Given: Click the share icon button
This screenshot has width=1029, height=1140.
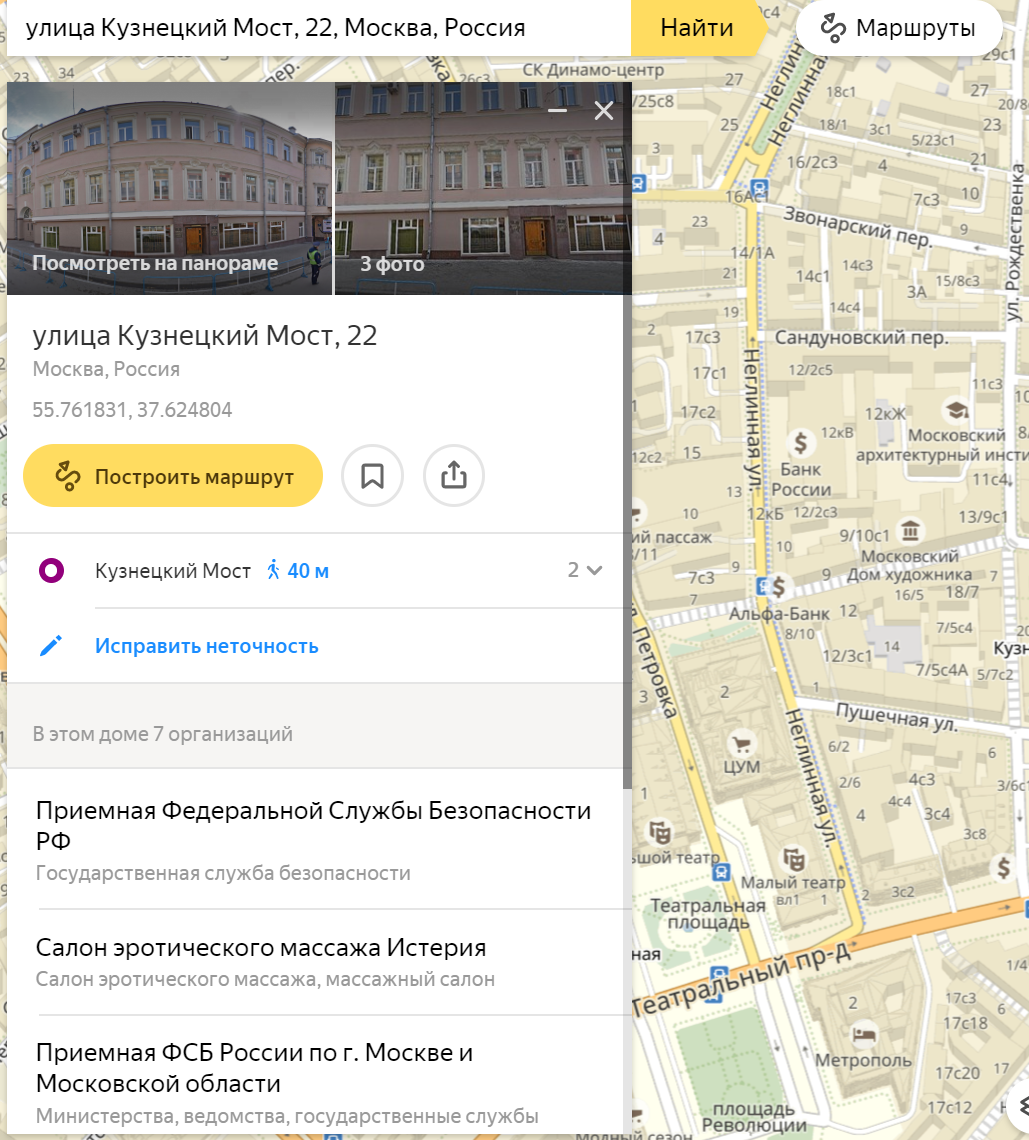Looking at the screenshot, I should (454, 476).
